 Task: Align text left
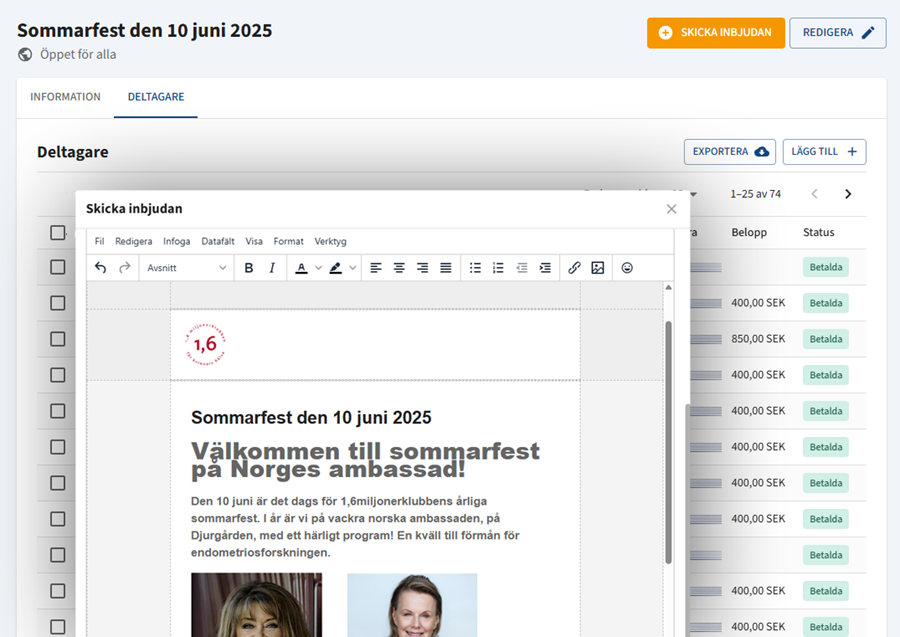(376, 268)
